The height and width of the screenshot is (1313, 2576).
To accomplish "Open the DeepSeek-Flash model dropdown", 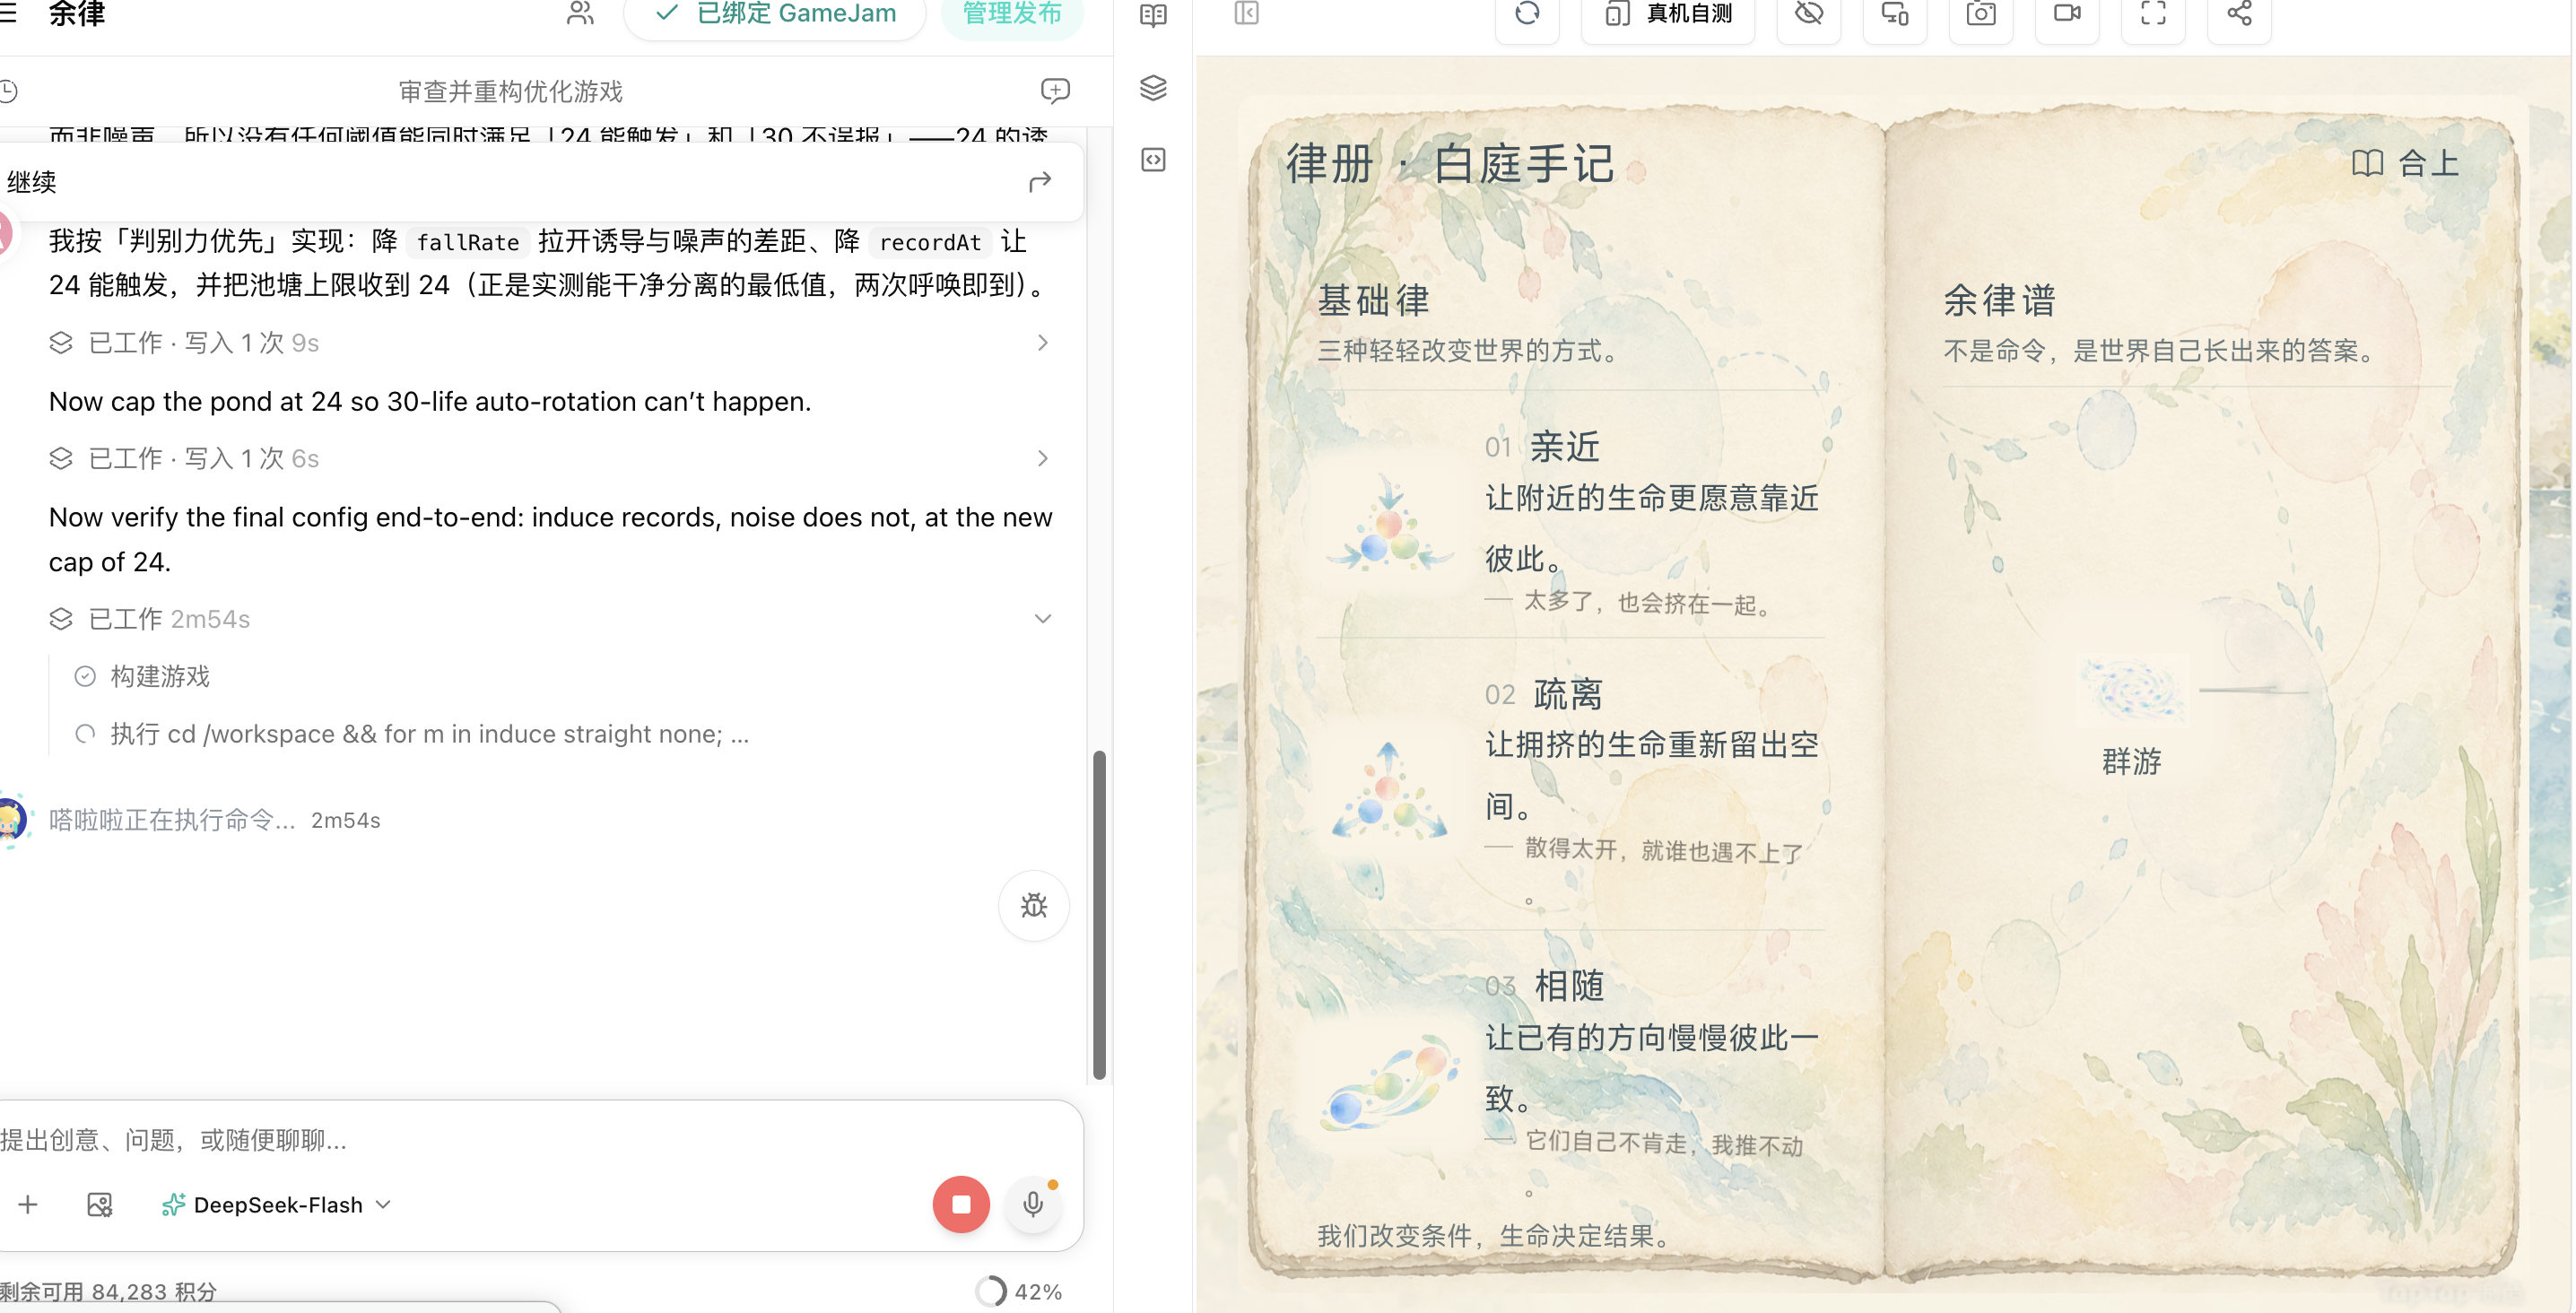I will coord(277,1205).
